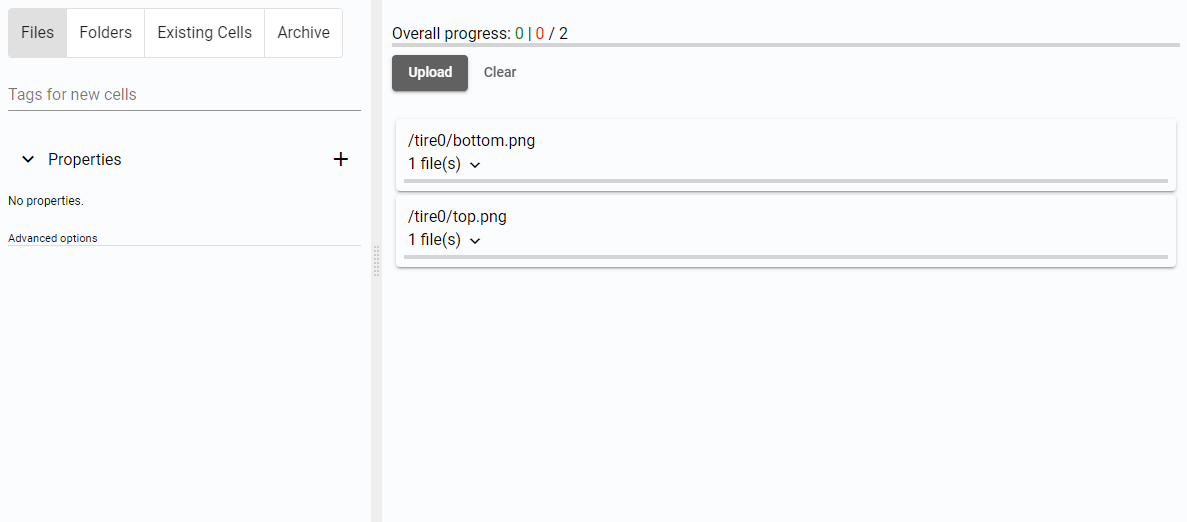Viewport: 1187px width, 522px height.
Task: Go to the Archive tab
Action: [x=304, y=33]
